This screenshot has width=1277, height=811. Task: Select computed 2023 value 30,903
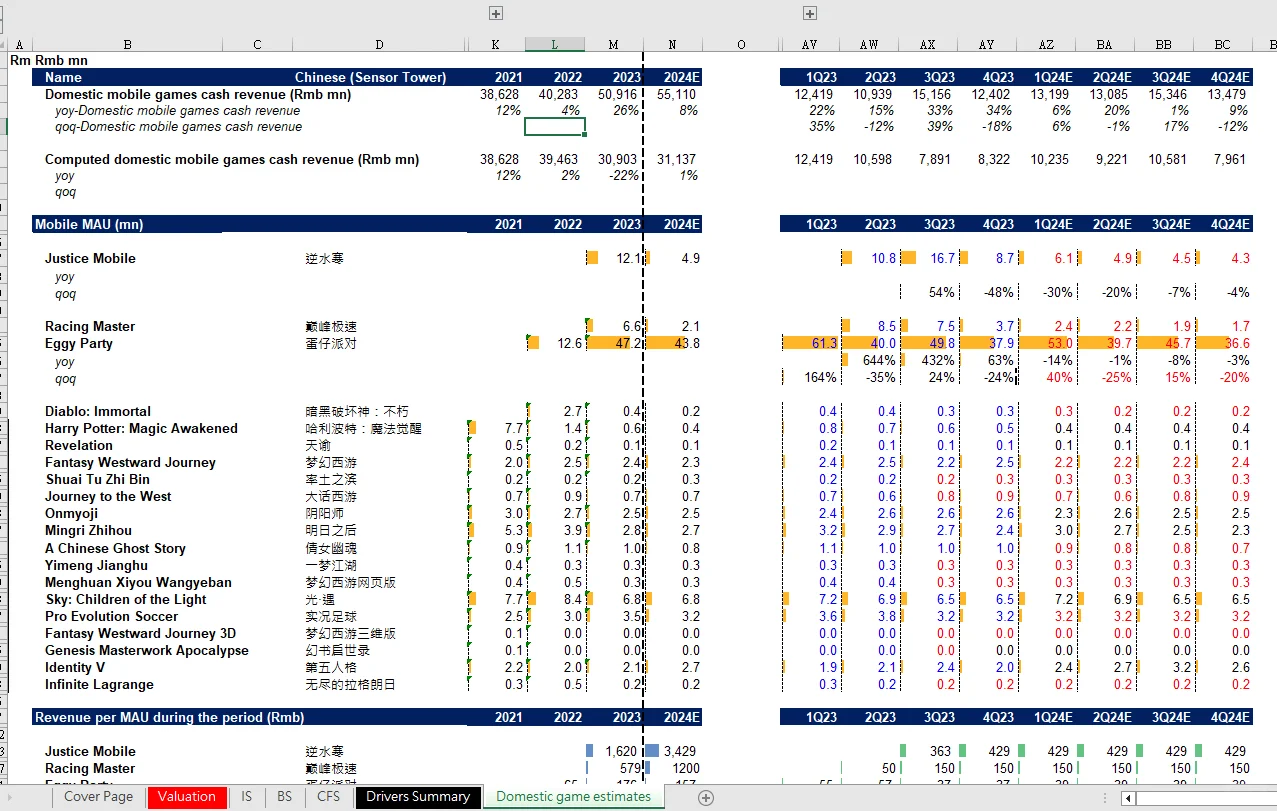click(617, 159)
